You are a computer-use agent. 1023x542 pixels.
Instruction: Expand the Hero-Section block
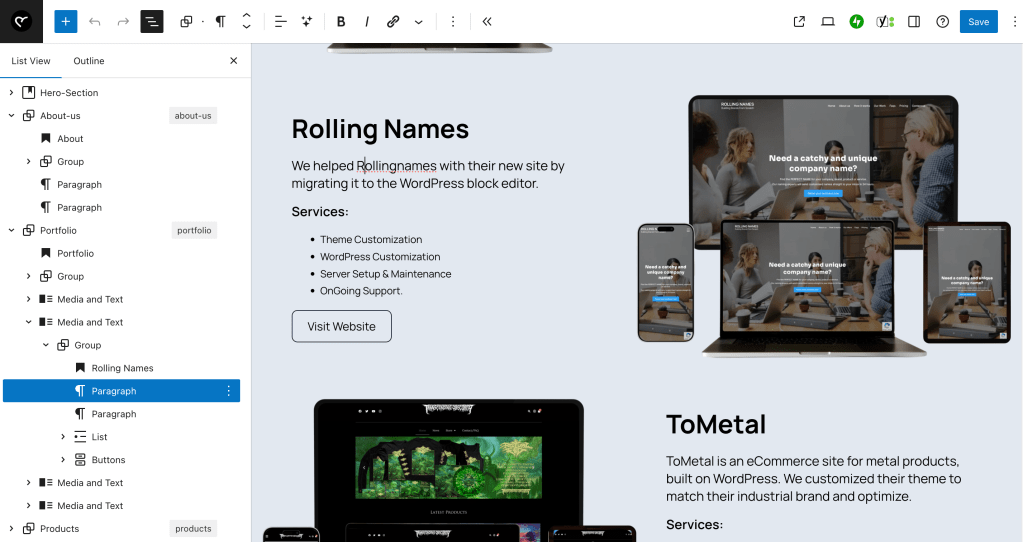[11, 93]
